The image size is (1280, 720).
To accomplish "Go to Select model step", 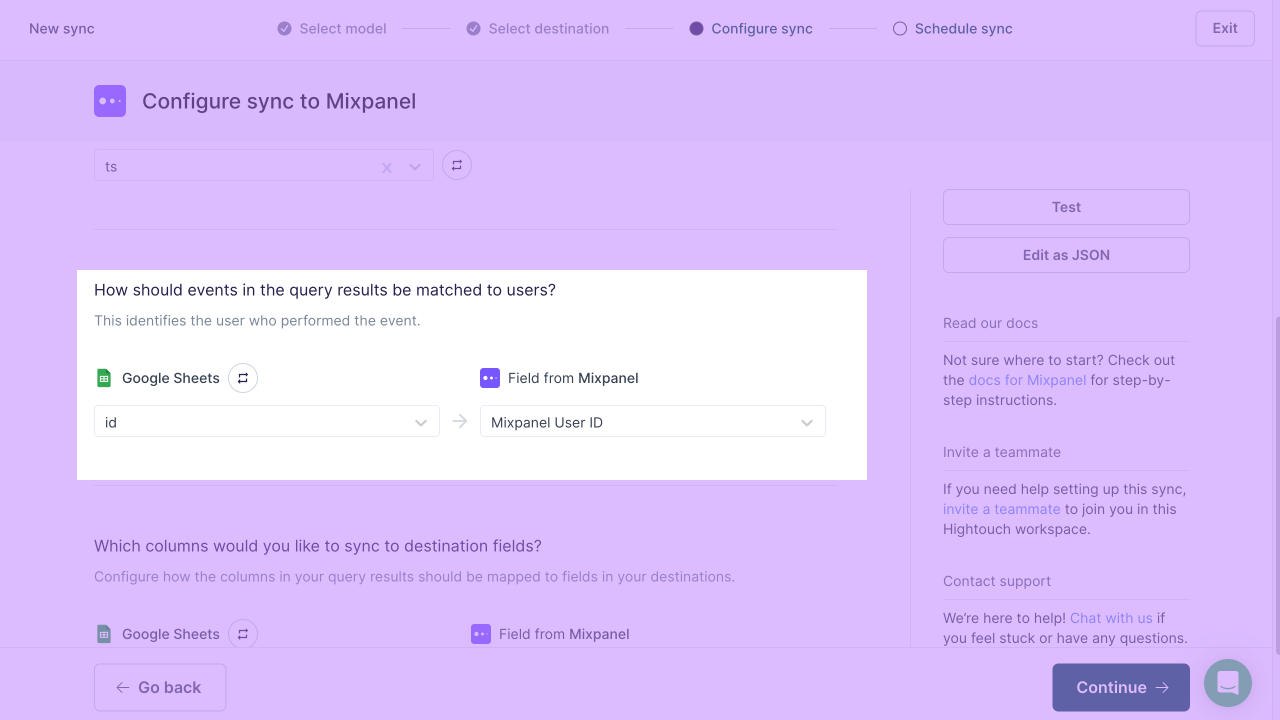I will pos(332,28).
